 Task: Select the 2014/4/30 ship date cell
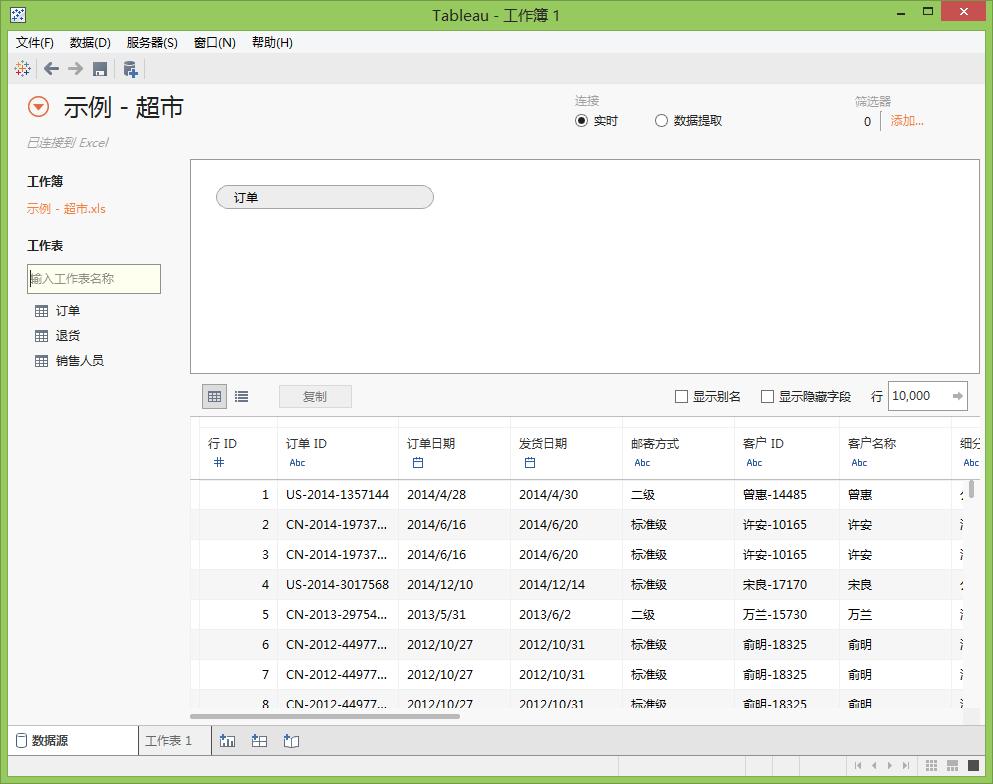tap(566, 495)
